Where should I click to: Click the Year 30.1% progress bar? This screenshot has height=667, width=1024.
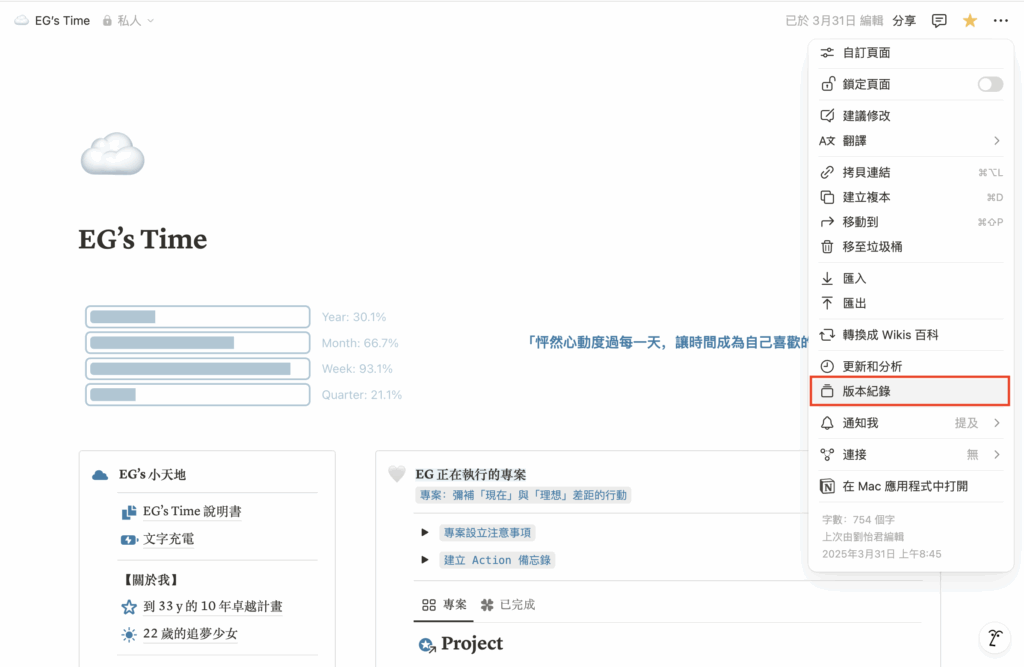tap(197, 317)
